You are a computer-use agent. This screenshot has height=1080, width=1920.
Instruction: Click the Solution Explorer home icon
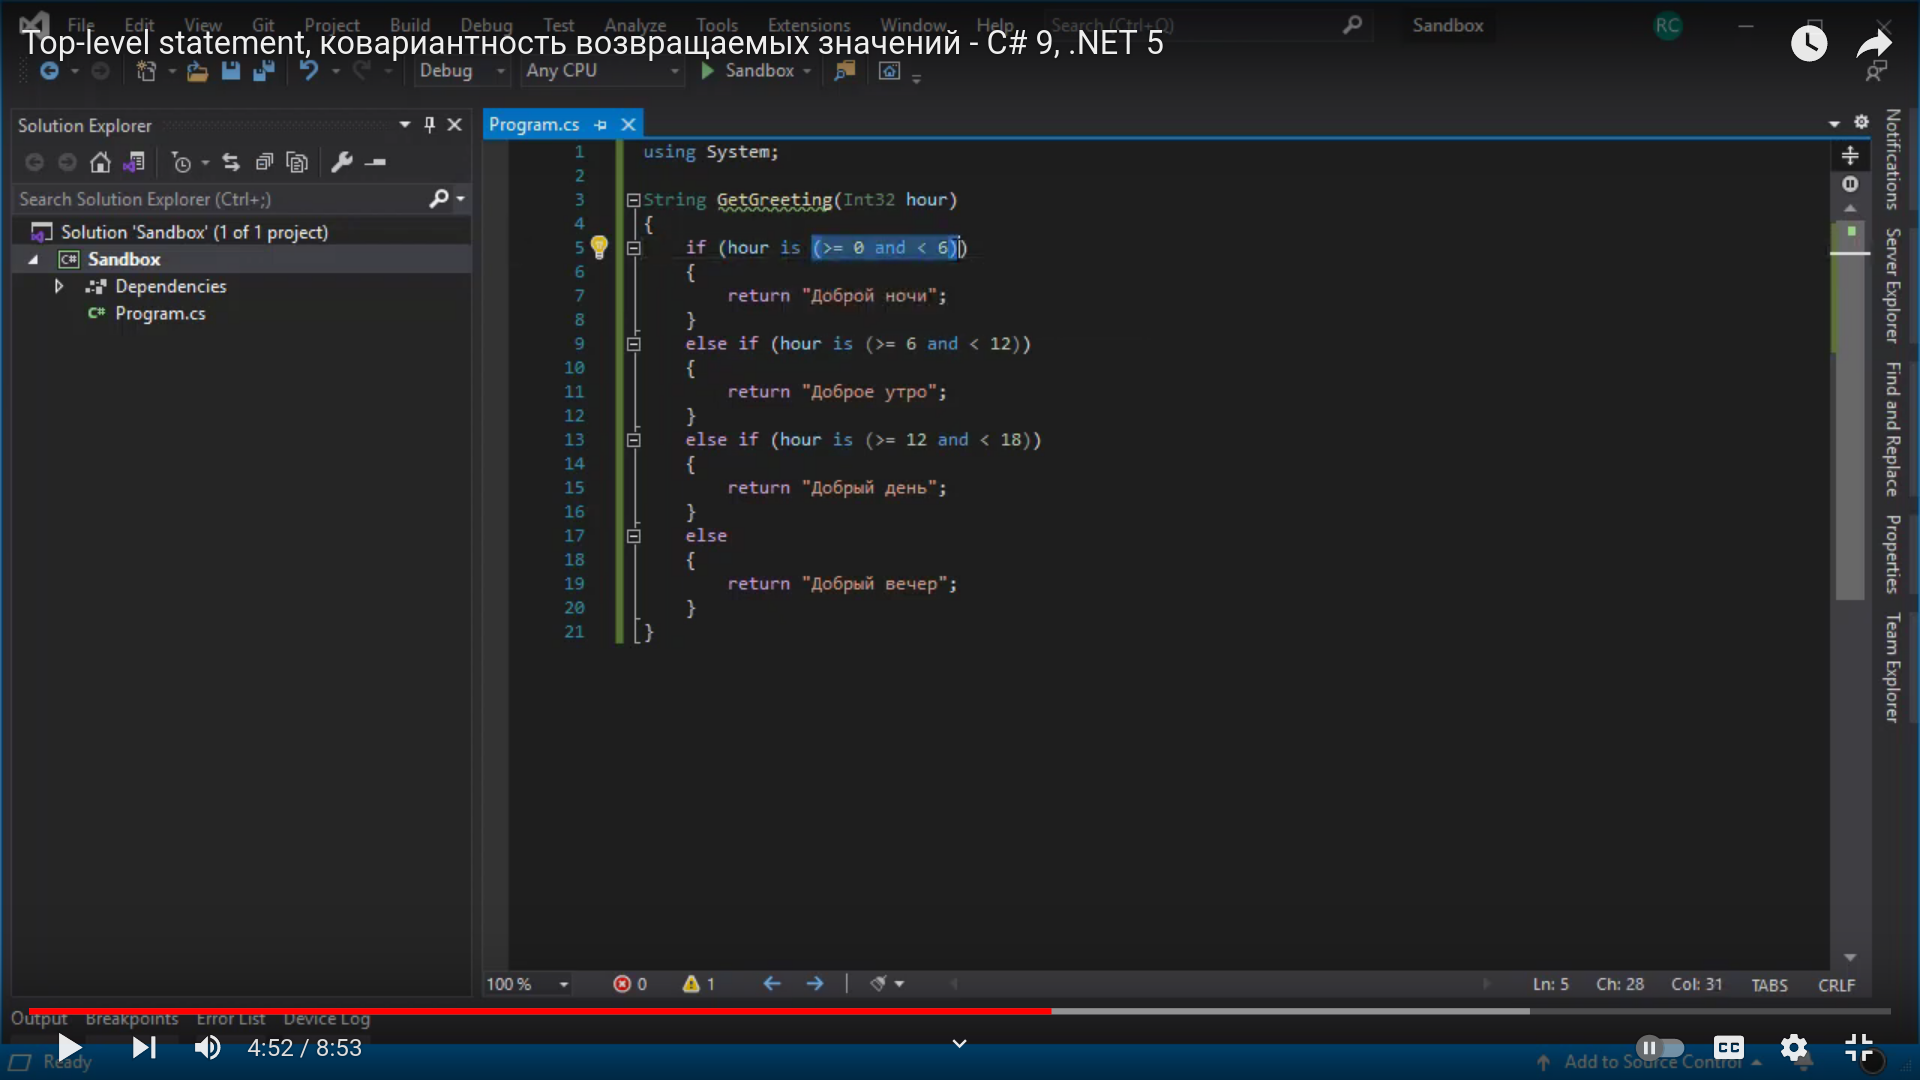click(100, 162)
